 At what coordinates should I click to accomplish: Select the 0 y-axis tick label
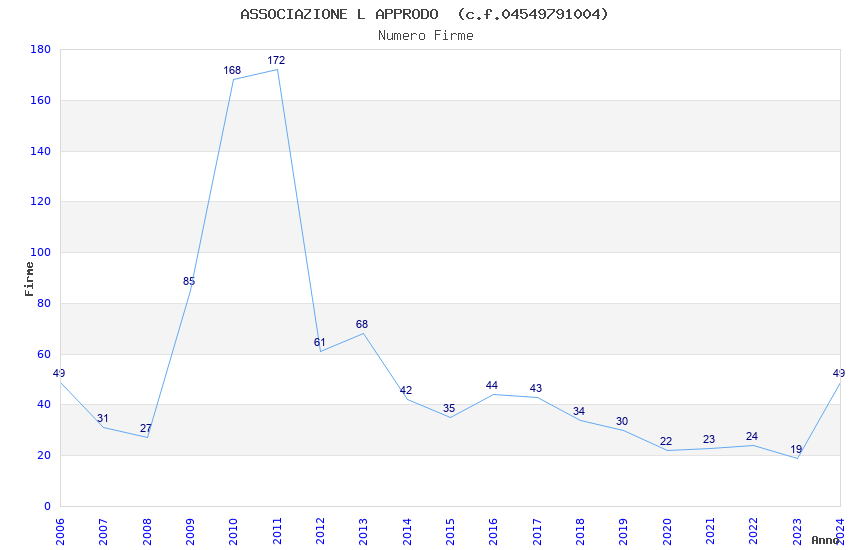(x=47, y=506)
